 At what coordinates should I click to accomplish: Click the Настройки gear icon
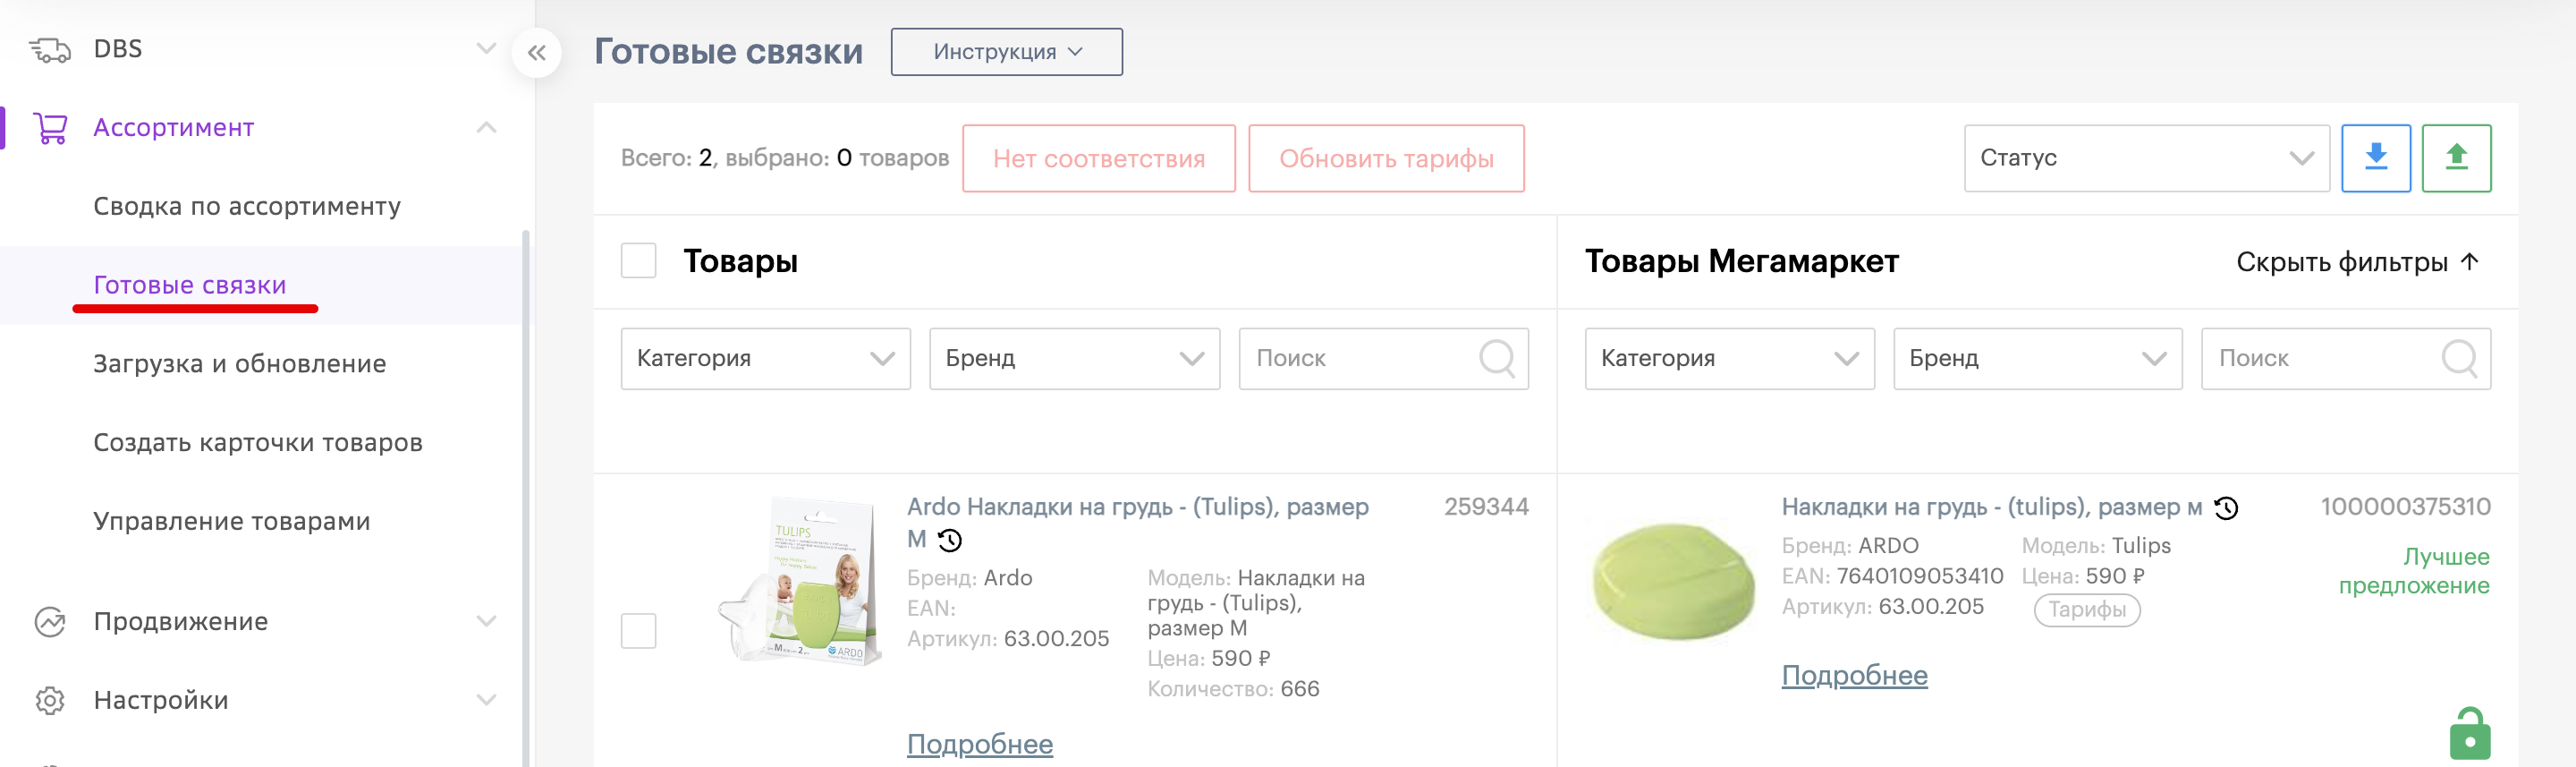pos(50,700)
